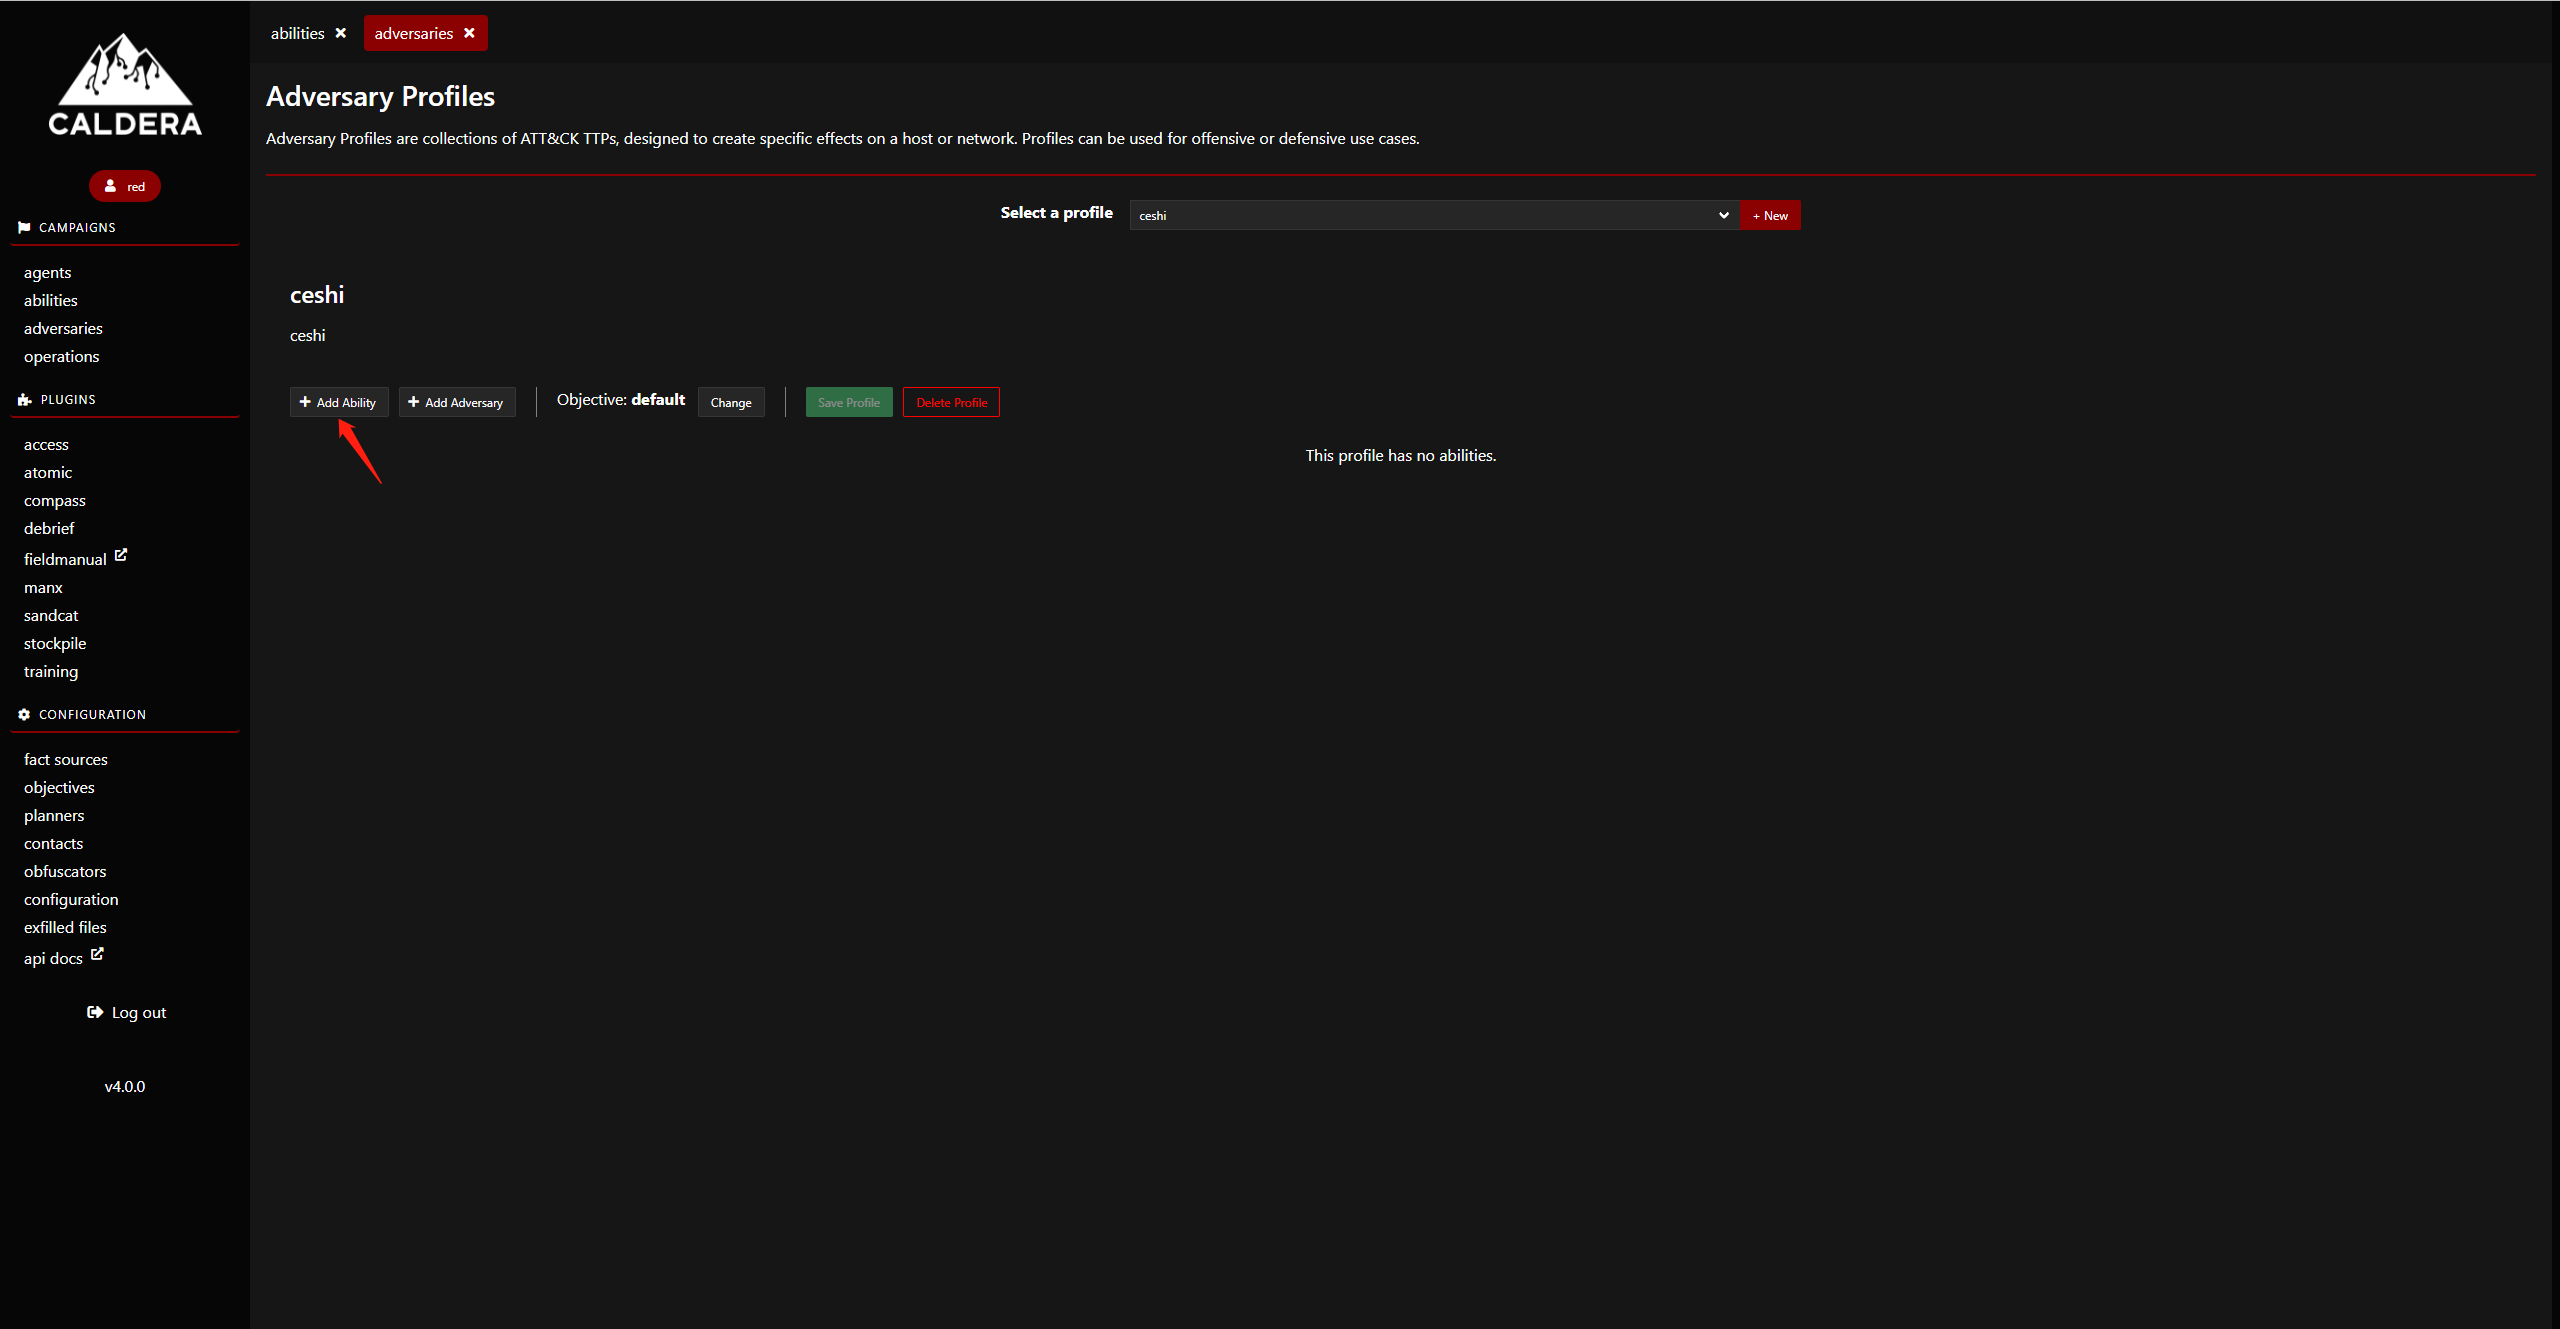Open the agents page in the sidebar
Image resolution: width=2560 pixels, height=1329 pixels.
point(47,272)
